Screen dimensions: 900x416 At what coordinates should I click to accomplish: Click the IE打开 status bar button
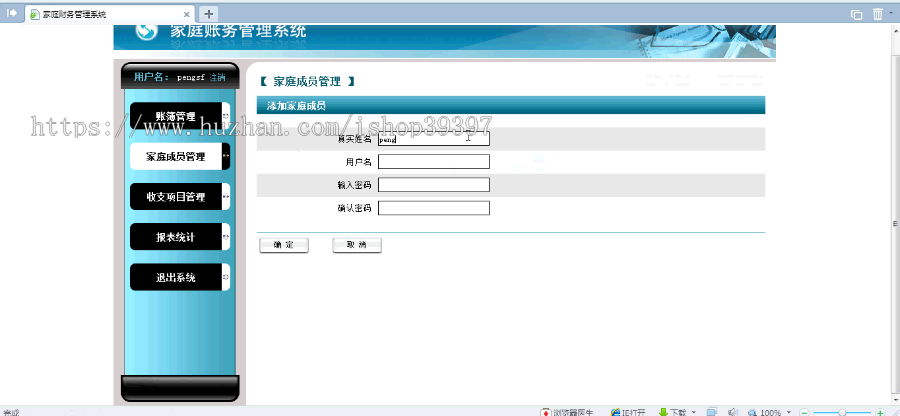(628, 412)
